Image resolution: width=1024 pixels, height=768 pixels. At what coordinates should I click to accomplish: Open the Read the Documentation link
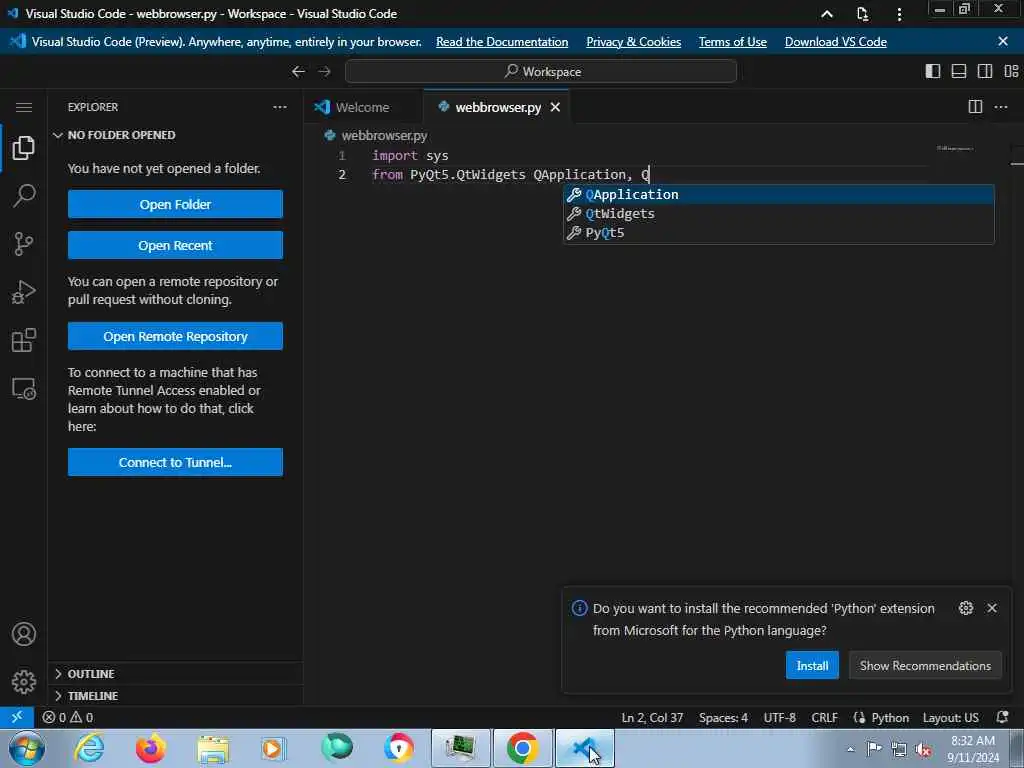coord(502,42)
